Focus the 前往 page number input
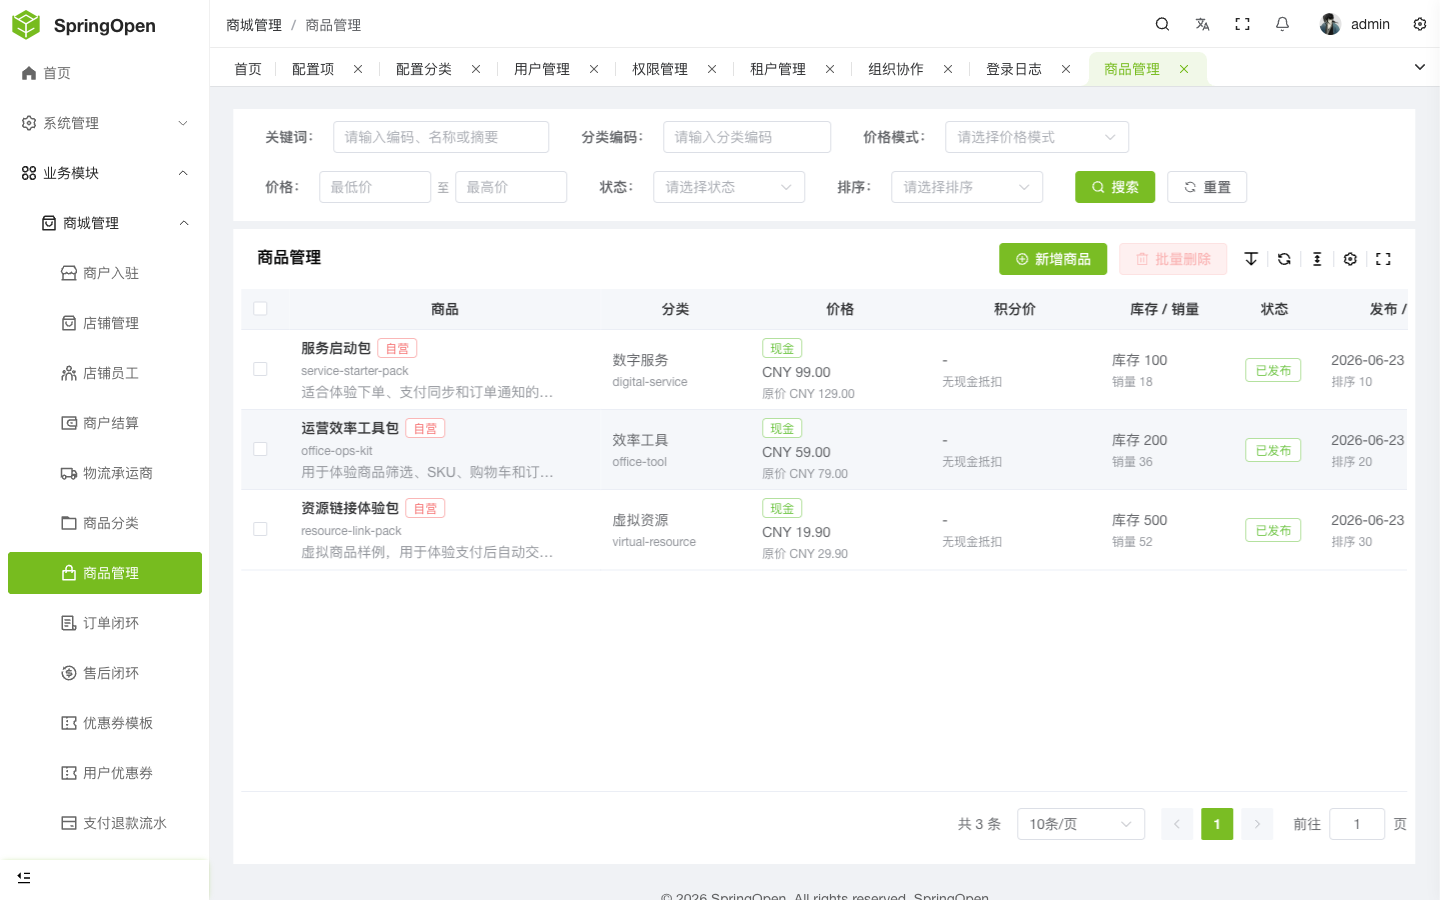Image resolution: width=1440 pixels, height=900 pixels. pyautogui.click(x=1357, y=824)
